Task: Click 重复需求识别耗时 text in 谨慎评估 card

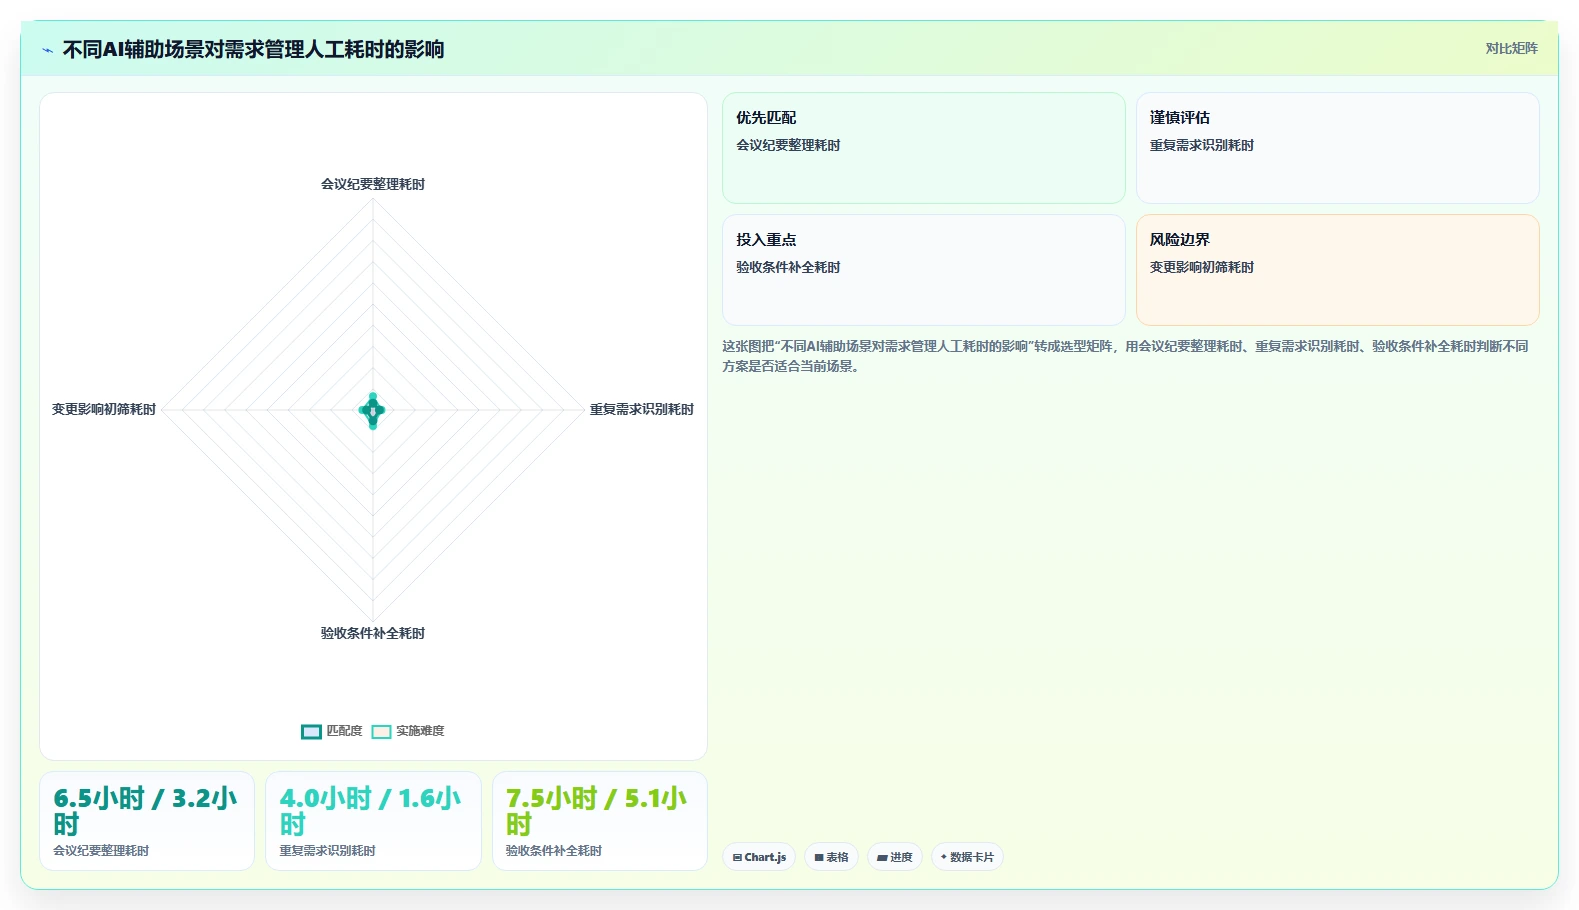Action: (x=1201, y=145)
